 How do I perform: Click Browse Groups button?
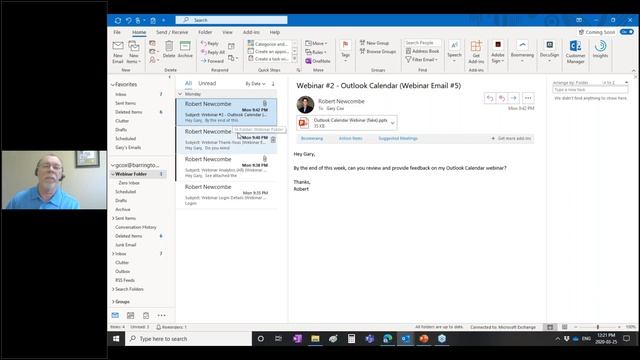(378, 51)
